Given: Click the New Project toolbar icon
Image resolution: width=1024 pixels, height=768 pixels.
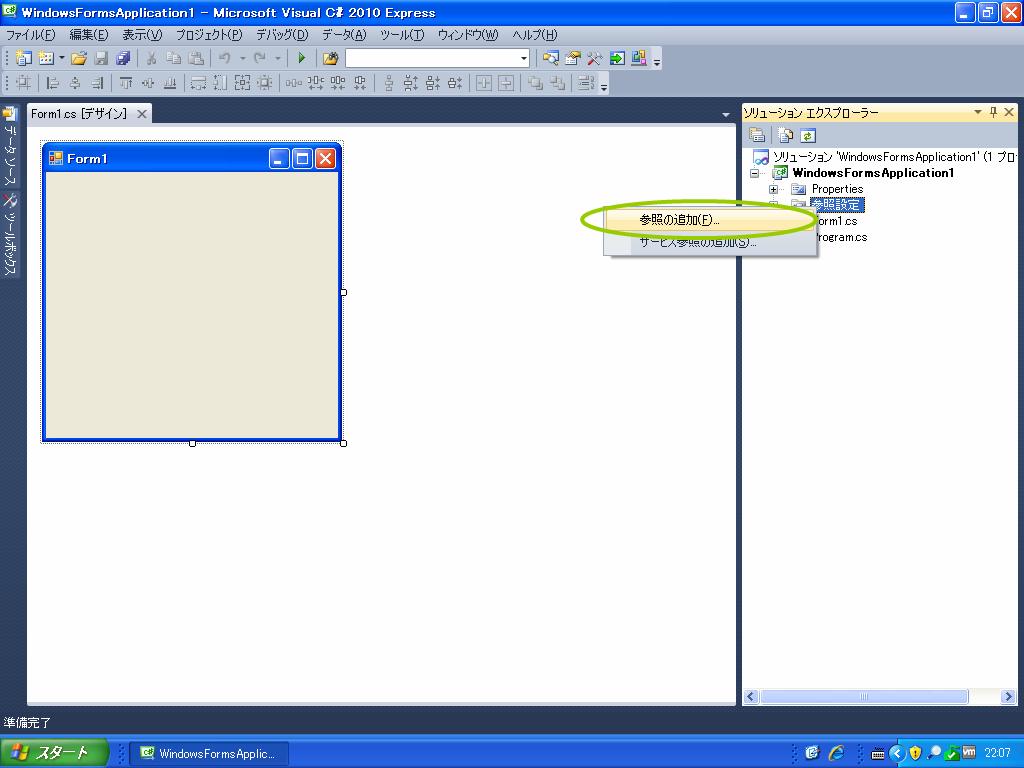Looking at the screenshot, I should point(23,59).
